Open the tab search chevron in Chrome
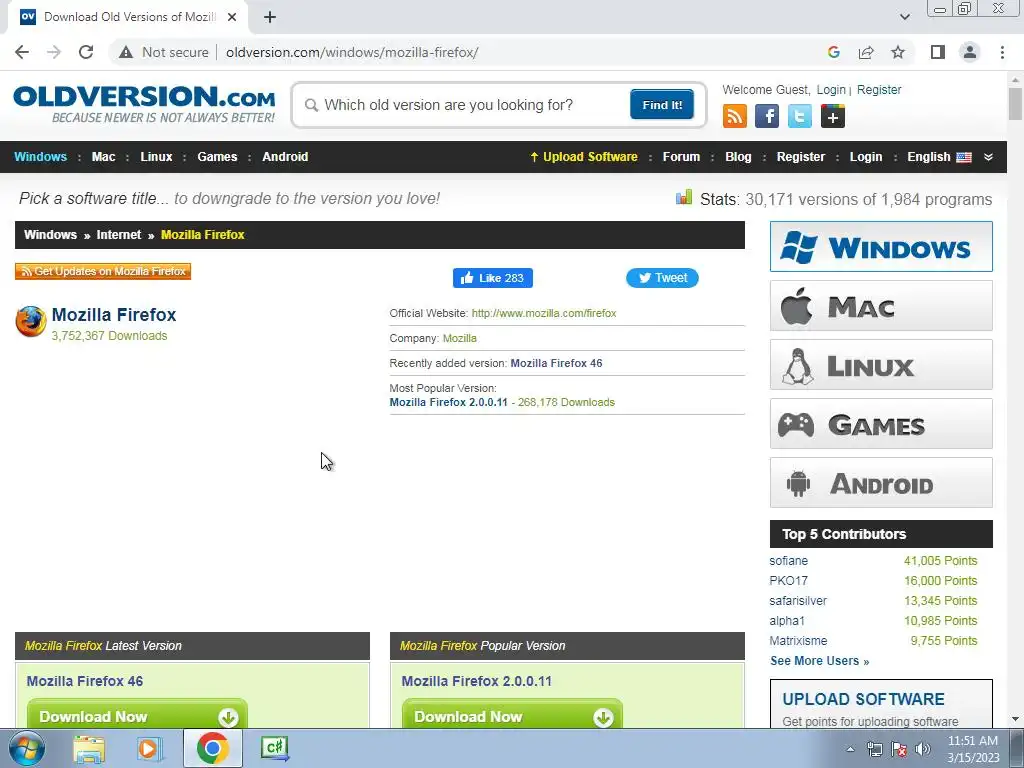Viewport: 1024px width, 768px height. tap(904, 17)
